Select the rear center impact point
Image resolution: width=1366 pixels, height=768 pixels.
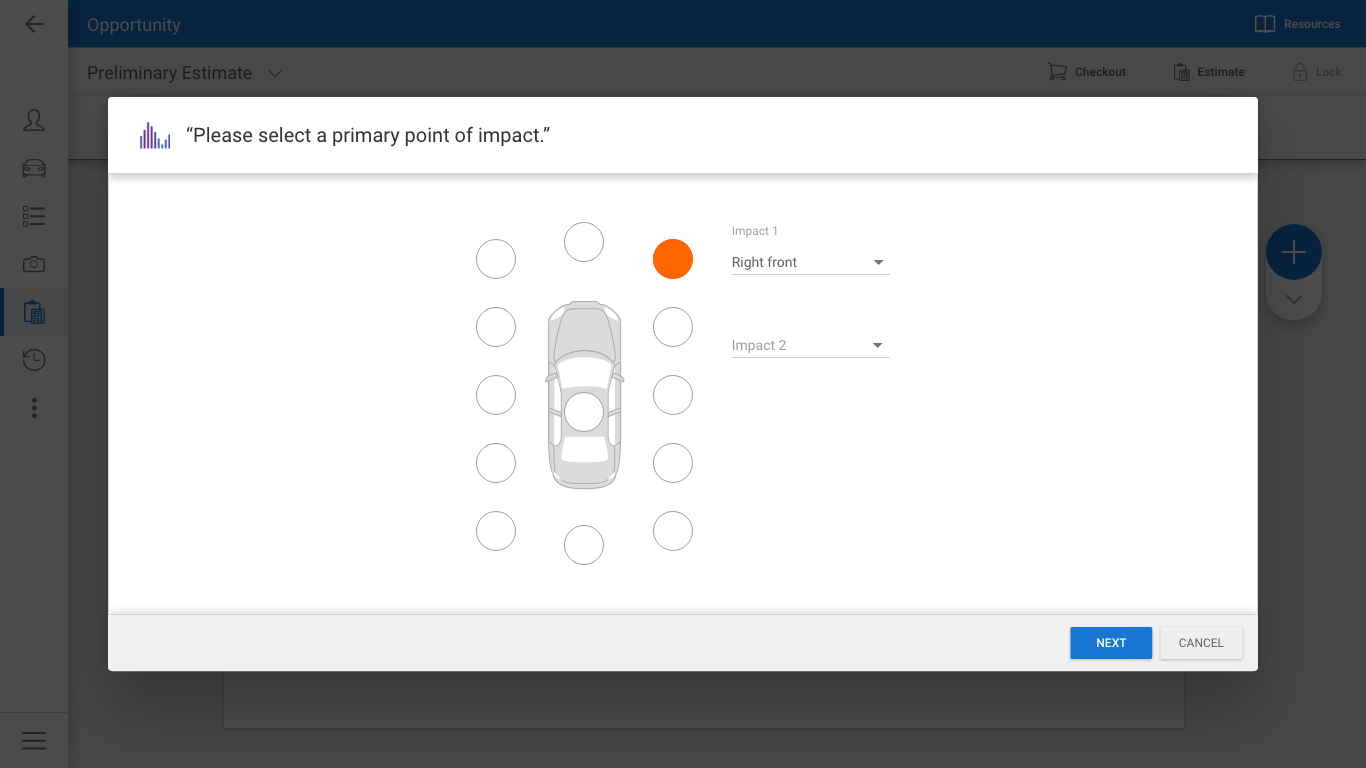pos(584,545)
